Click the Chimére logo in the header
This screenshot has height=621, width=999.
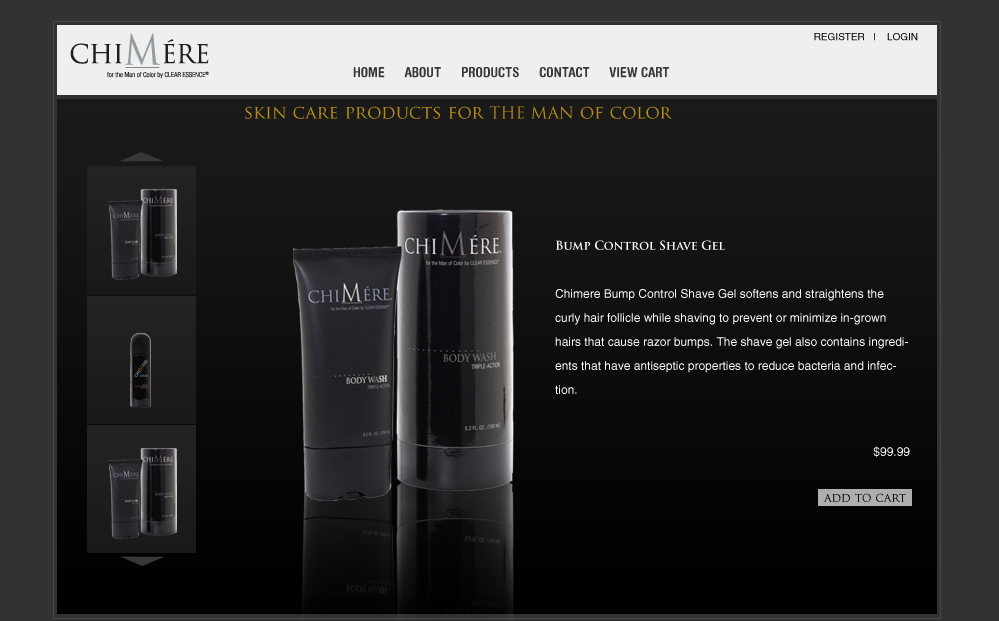(x=140, y=56)
